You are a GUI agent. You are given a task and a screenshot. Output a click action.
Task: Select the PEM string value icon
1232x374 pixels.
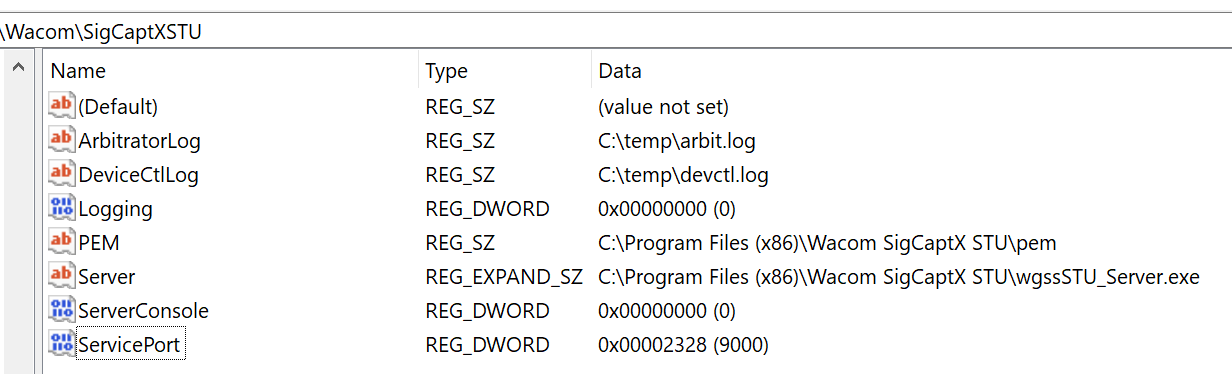[x=62, y=241]
